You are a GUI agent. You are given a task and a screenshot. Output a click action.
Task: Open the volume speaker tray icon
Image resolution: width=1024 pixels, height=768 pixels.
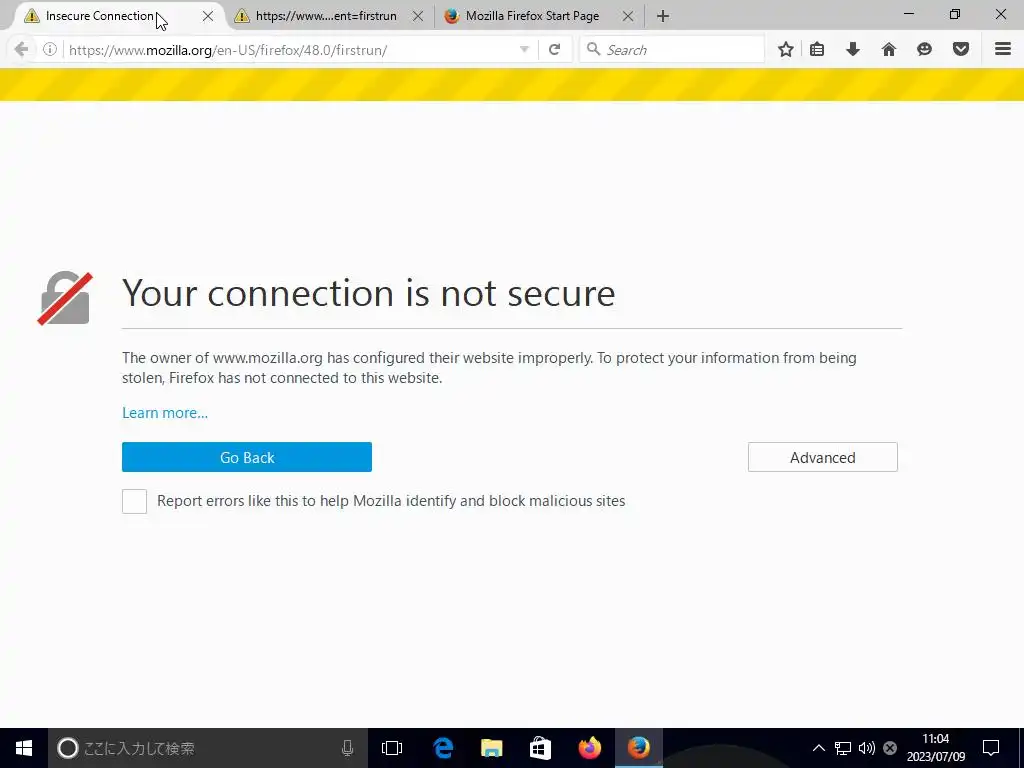point(867,748)
